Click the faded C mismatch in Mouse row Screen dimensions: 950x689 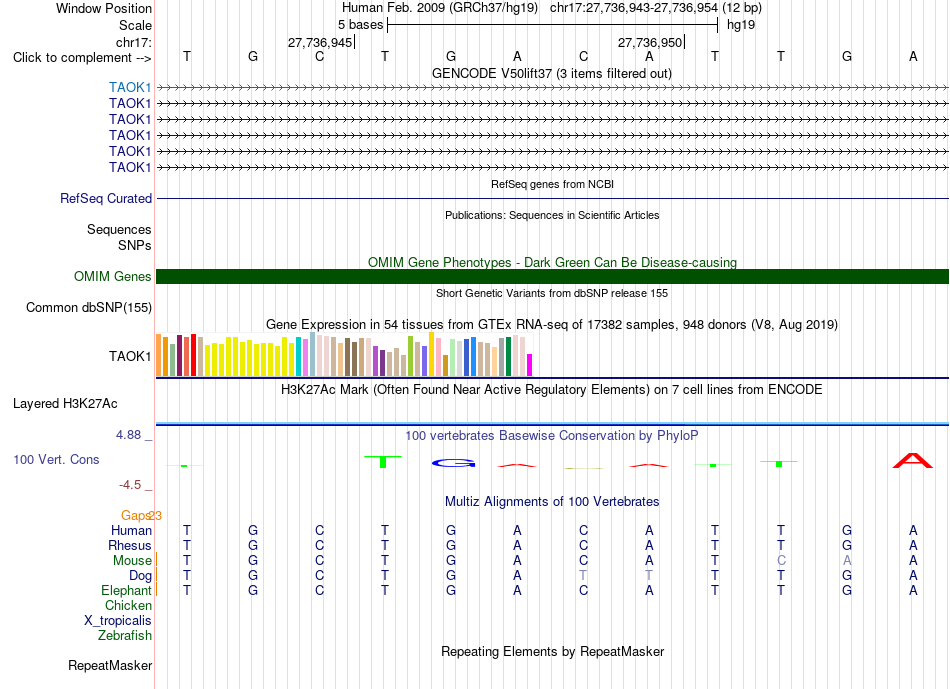781,561
